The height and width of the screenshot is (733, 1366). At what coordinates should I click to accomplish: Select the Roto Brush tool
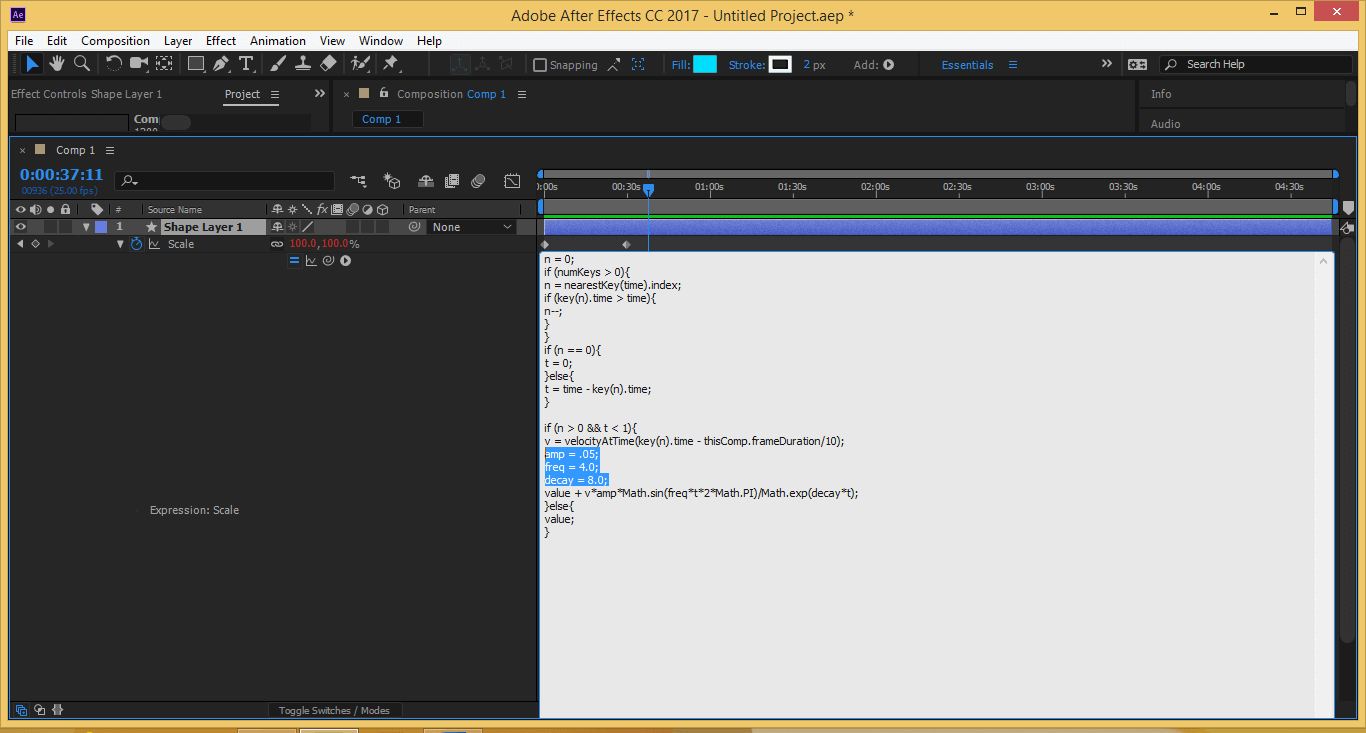point(360,64)
